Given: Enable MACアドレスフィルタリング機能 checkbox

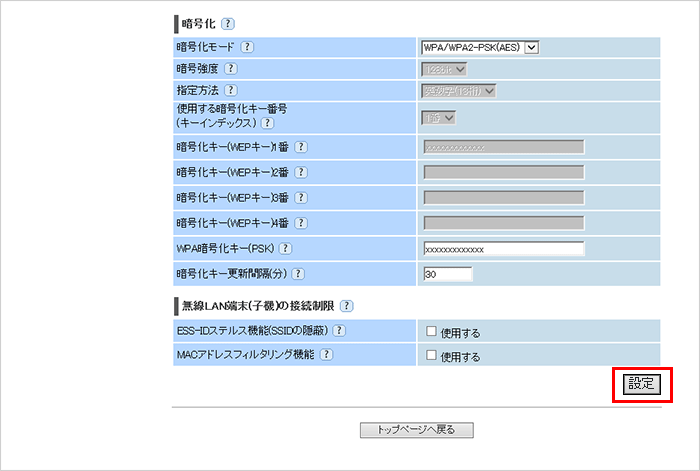Looking at the screenshot, I should point(430,355).
